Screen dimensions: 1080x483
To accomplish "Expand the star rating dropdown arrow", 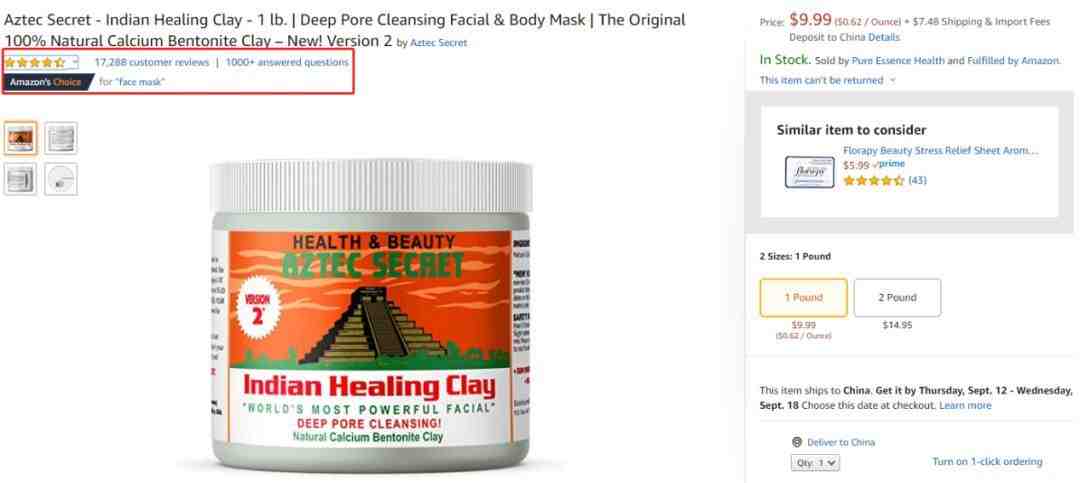I will click(74, 62).
